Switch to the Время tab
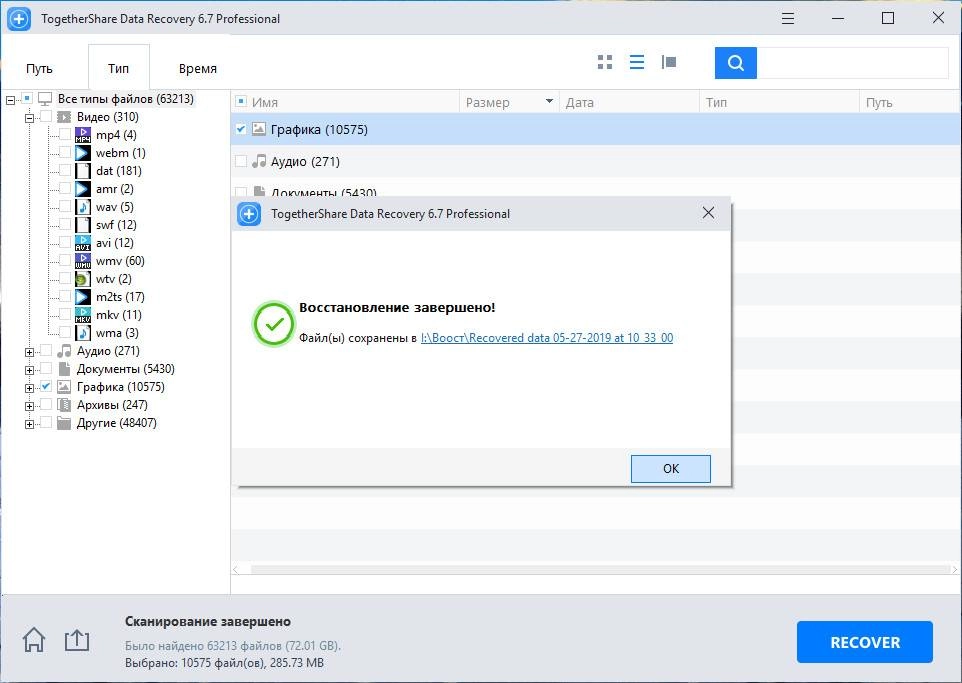962x683 pixels. [198, 68]
